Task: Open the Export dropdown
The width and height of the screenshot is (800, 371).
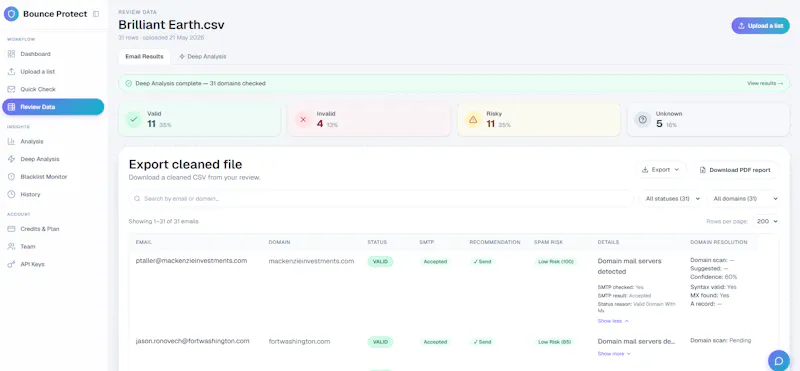Action: click(x=661, y=170)
